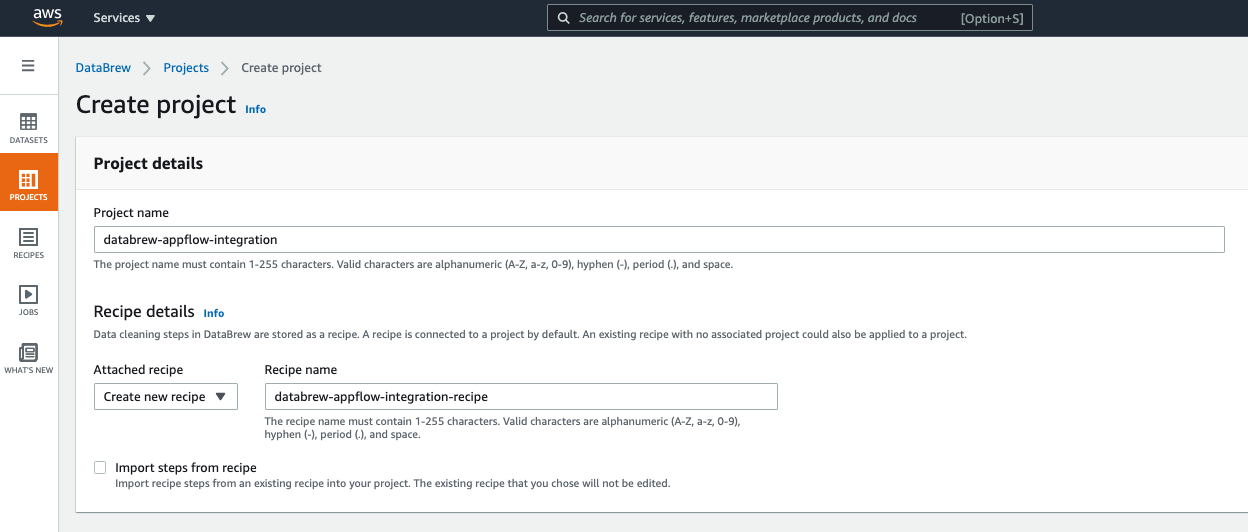Click the Recipe name label
The image size is (1248, 532).
[301, 370]
